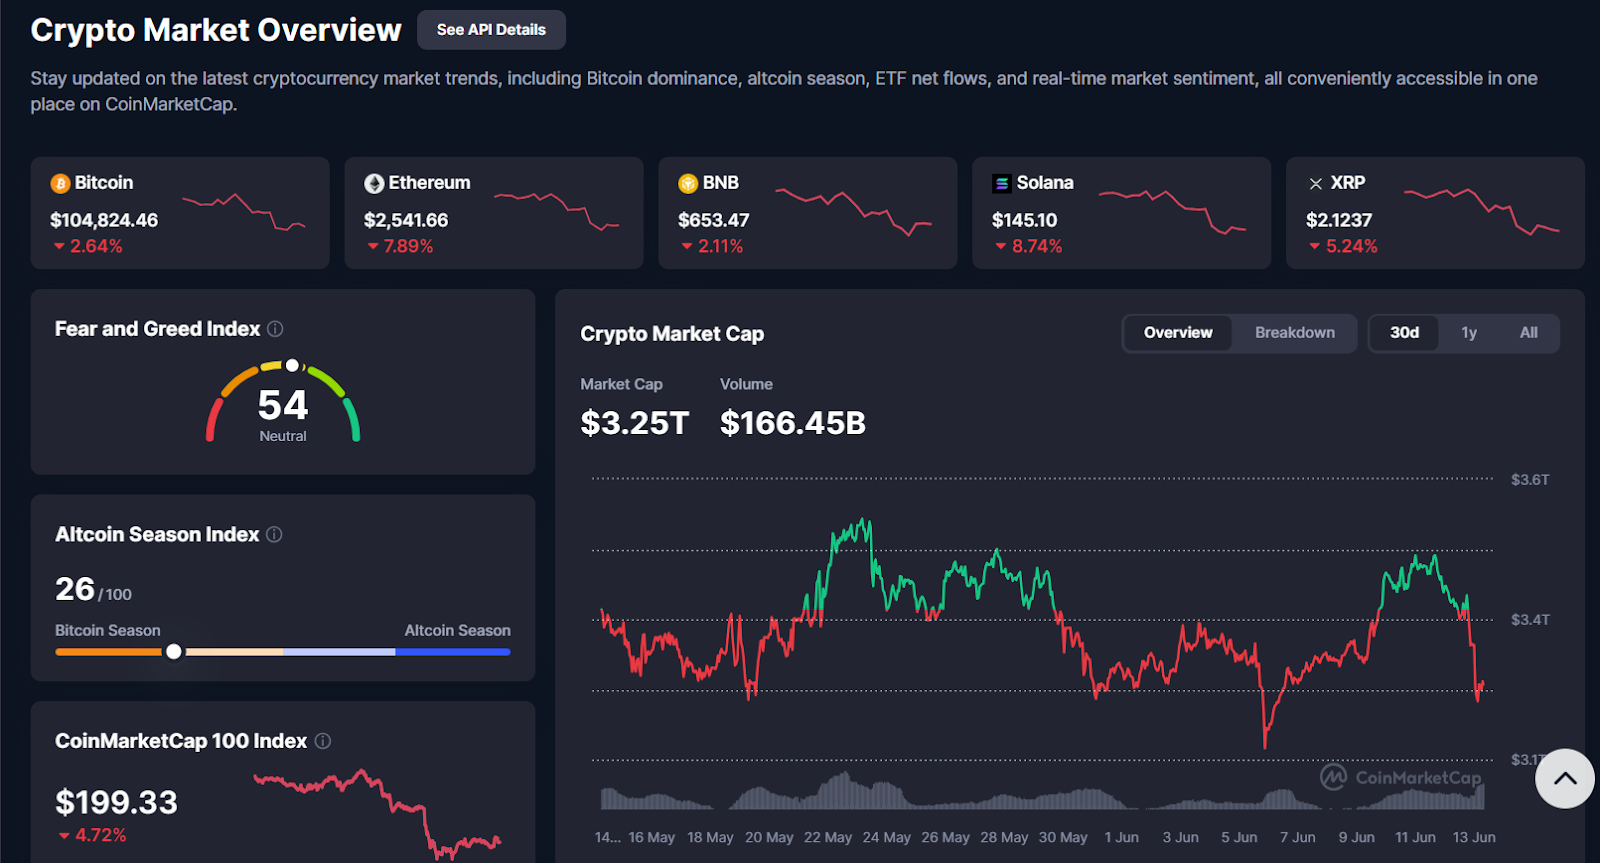Viewport: 1600px width, 863px height.
Task: Click the Altcoin Season Index slider knob
Action: coord(174,652)
